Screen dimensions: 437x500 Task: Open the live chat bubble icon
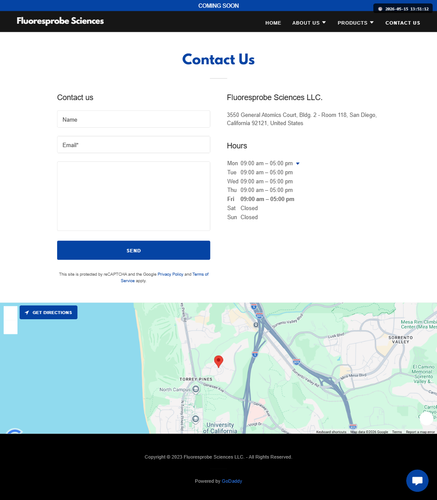[x=417, y=481]
